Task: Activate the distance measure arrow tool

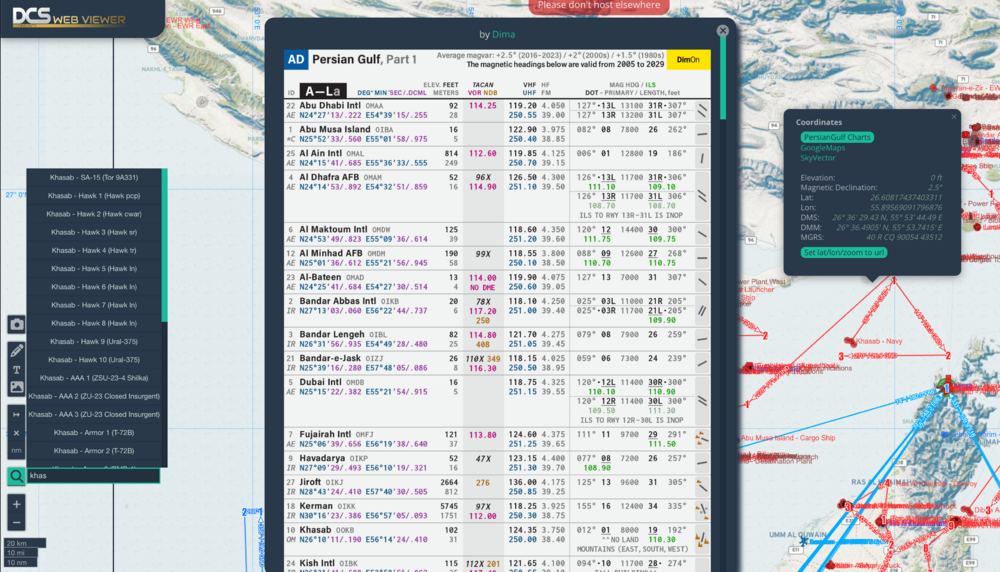Action: point(17,414)
